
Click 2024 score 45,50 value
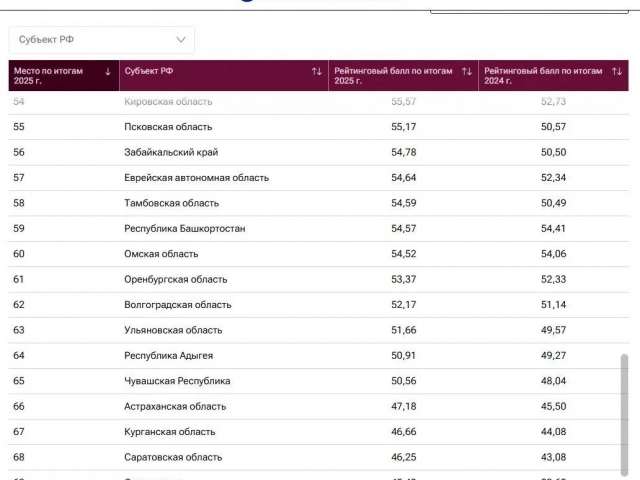(553, 407)
